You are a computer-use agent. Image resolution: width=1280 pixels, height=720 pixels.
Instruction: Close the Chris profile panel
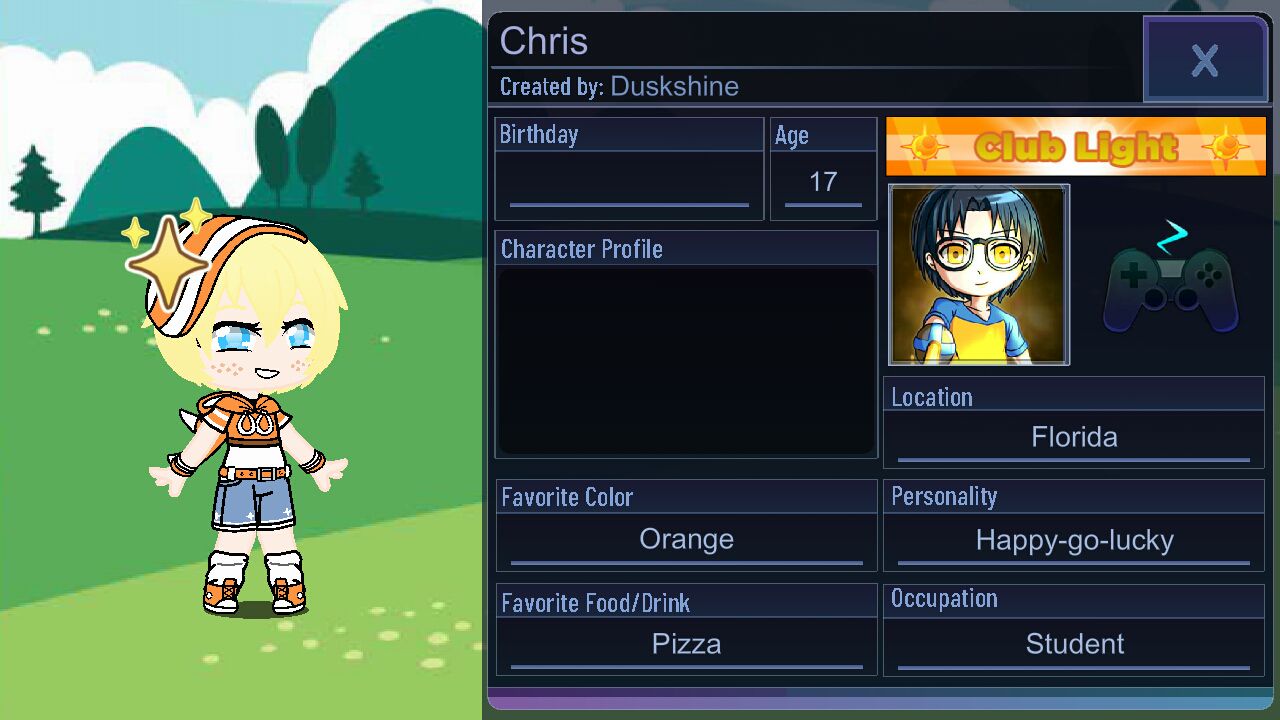[1206, 60]
